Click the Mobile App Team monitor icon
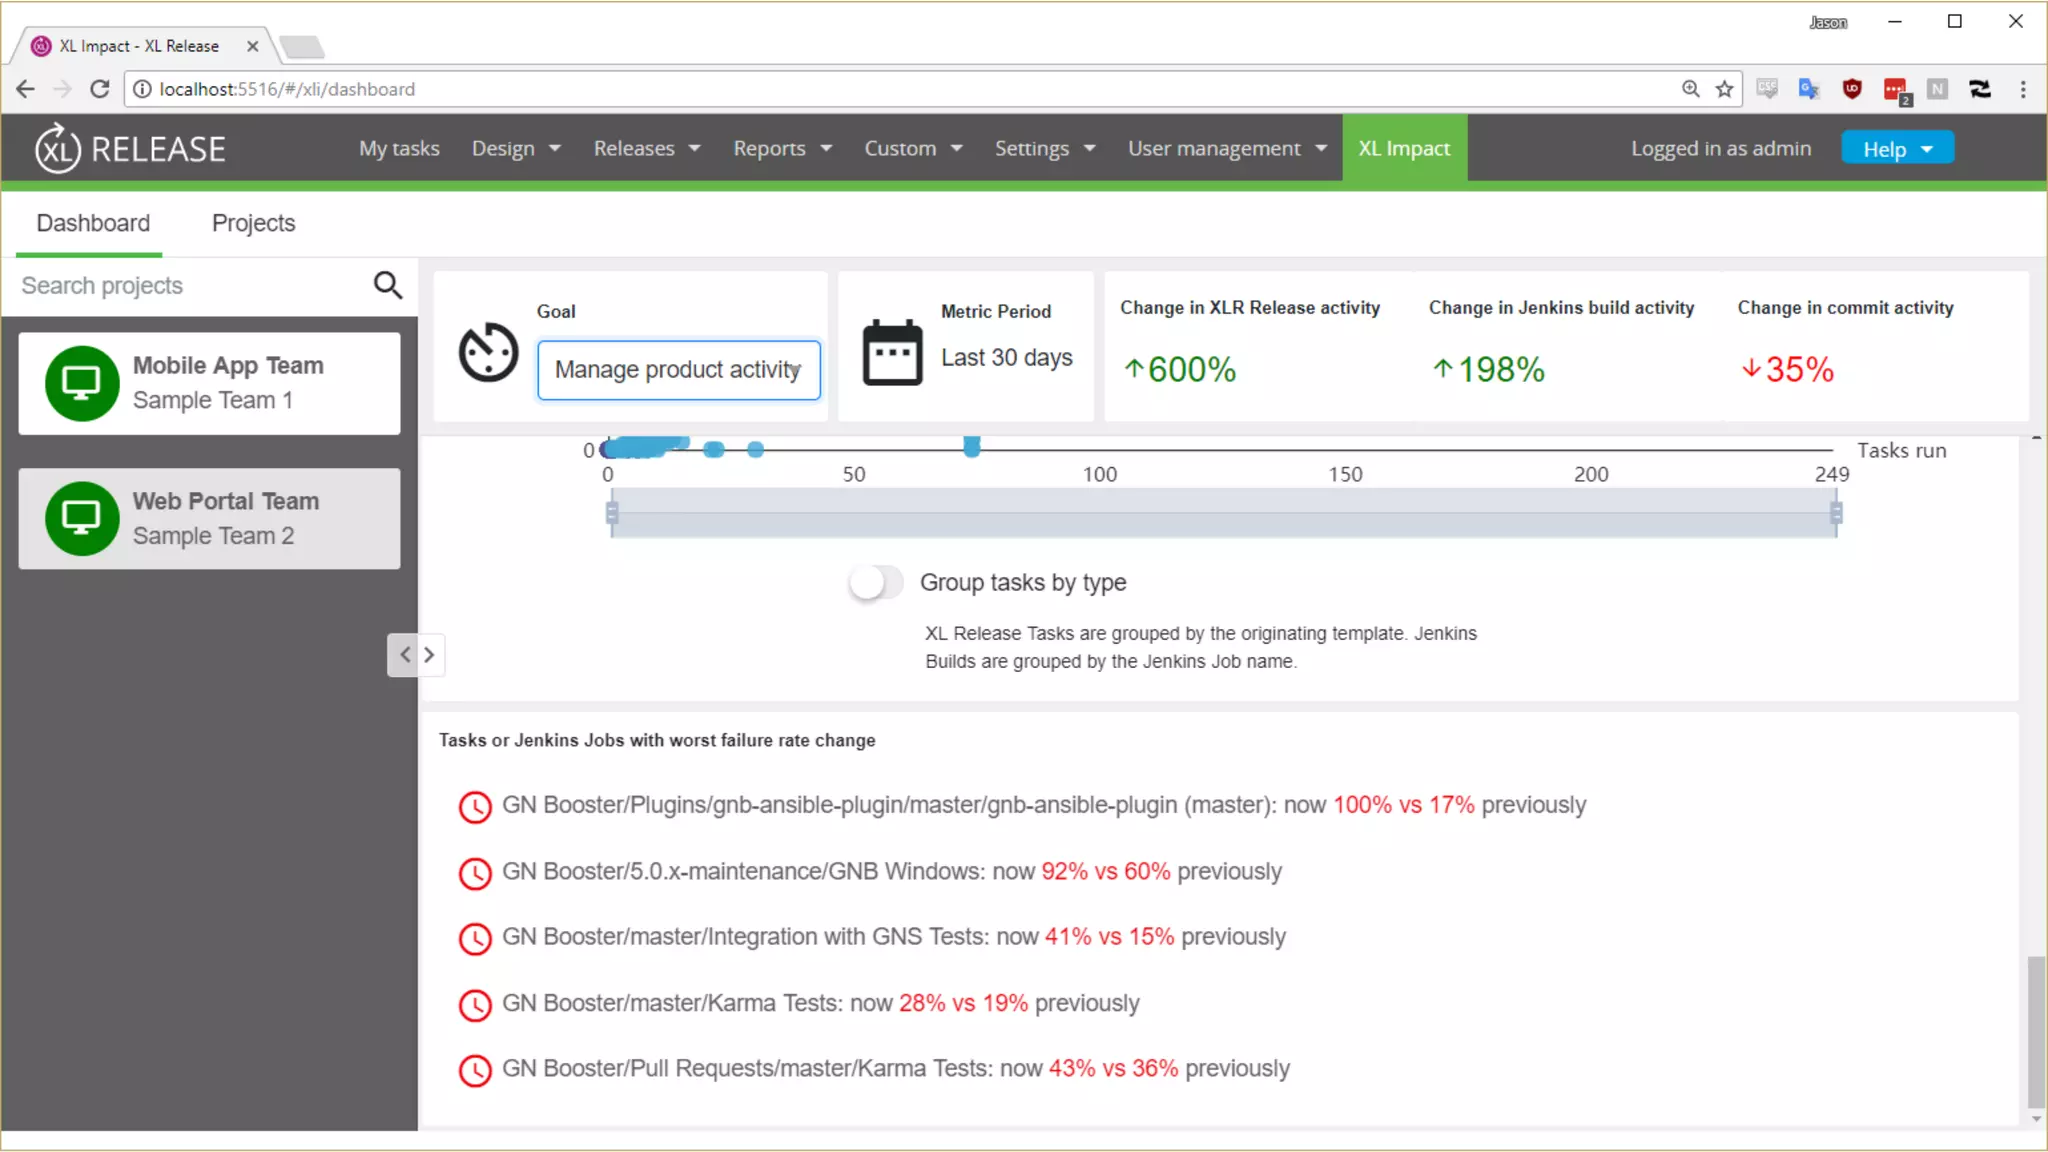 pyautogui.click(x=82, y=383)
